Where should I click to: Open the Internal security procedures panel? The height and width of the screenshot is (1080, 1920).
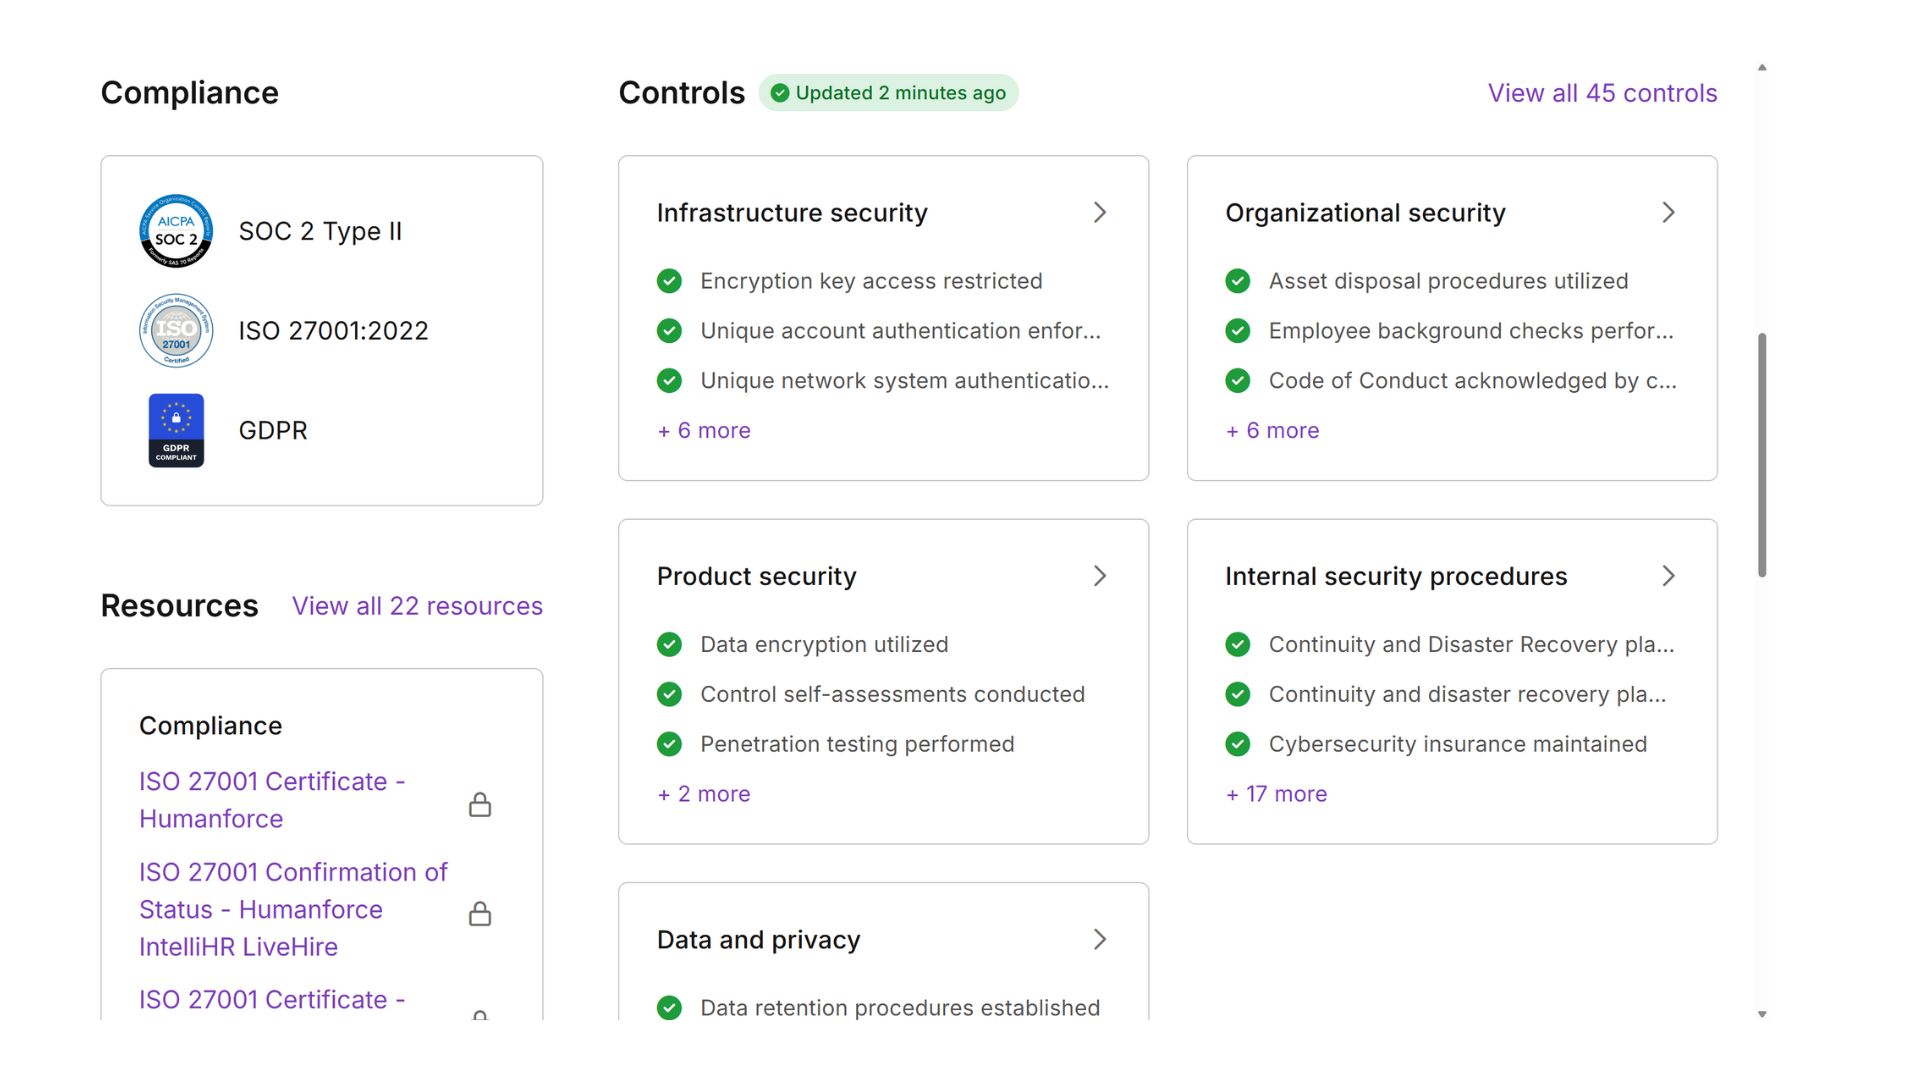[1668, 576]
